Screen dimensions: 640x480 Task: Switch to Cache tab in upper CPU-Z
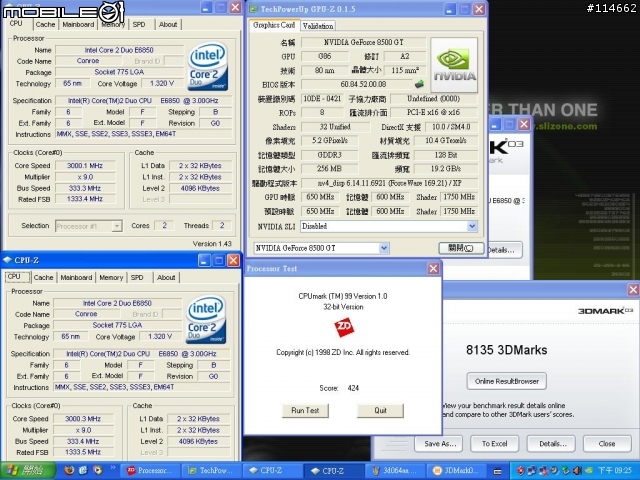pos(45,24)
